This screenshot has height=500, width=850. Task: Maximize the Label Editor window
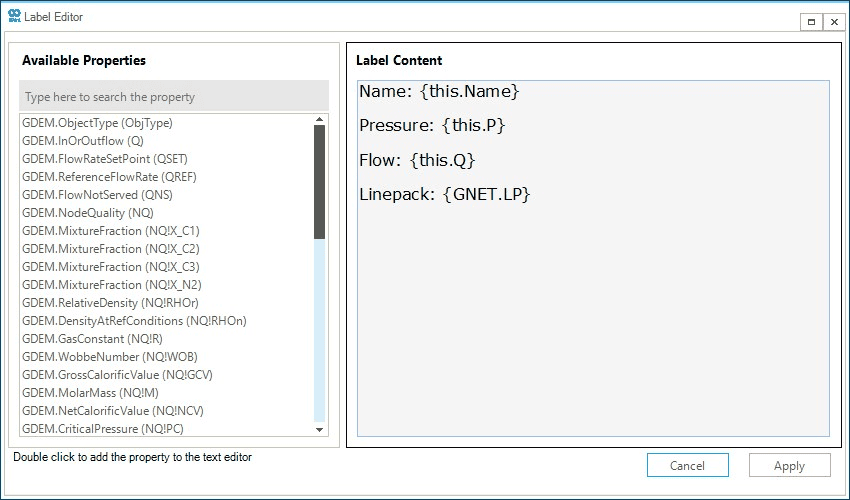pyautogui.click(x=811, y=21)
